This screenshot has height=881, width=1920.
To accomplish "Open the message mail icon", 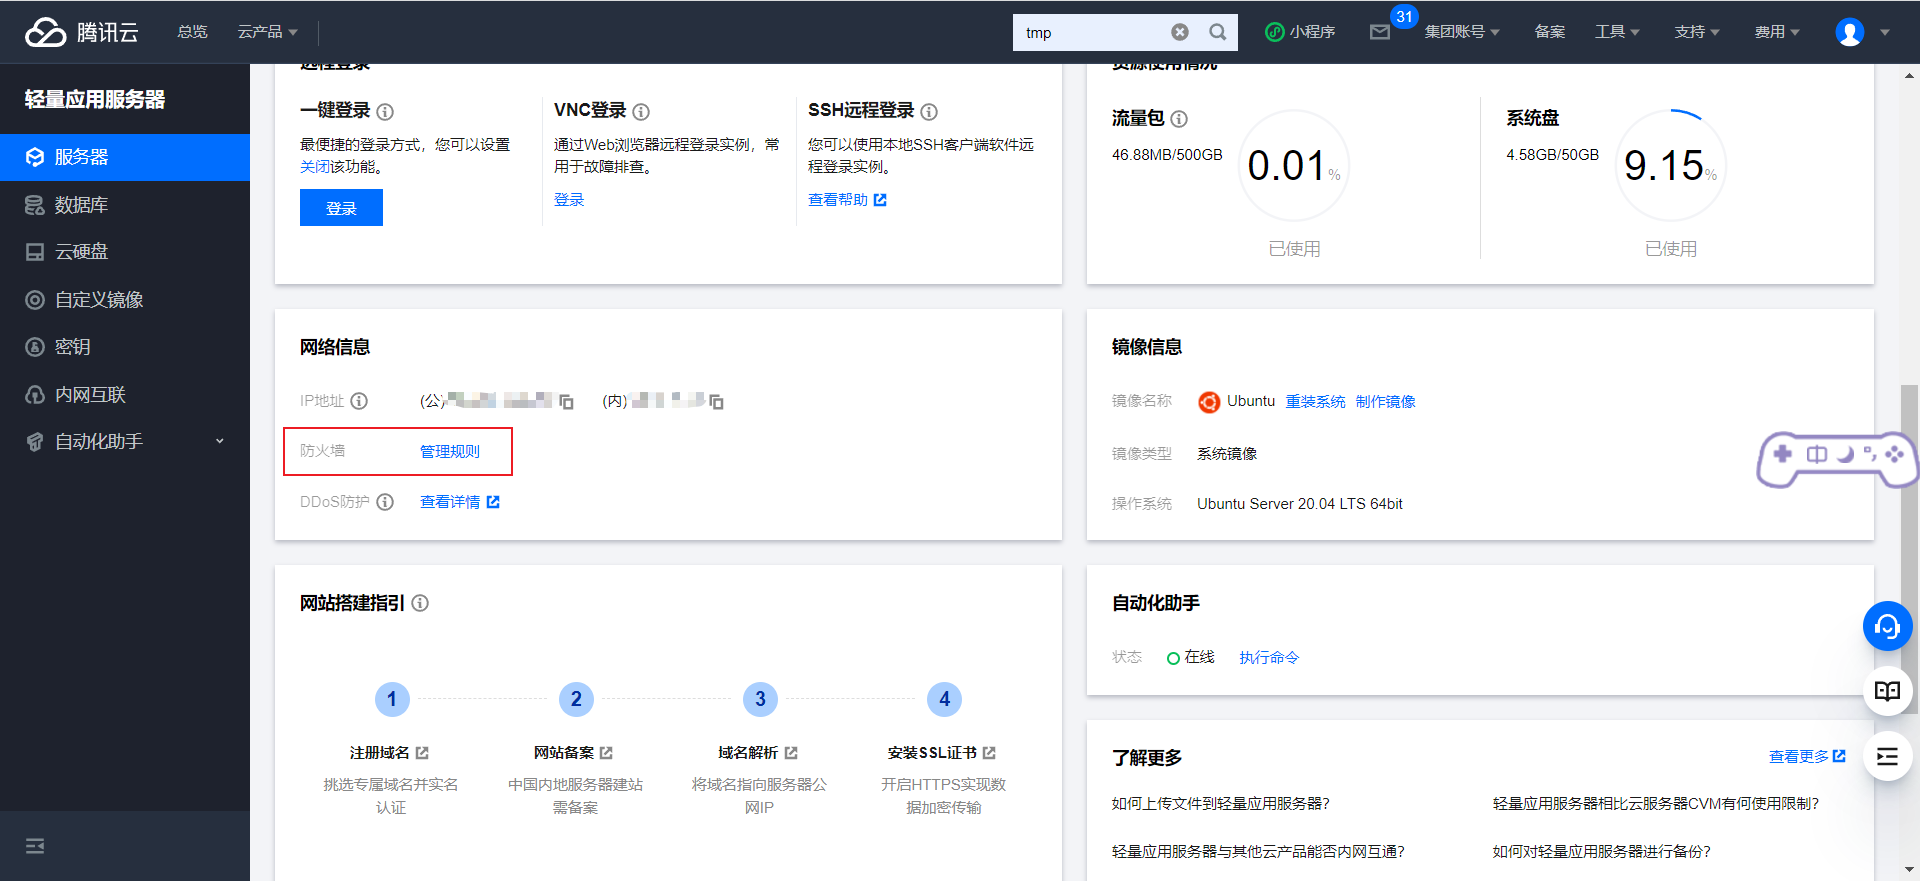I will tap(1380, 32).
